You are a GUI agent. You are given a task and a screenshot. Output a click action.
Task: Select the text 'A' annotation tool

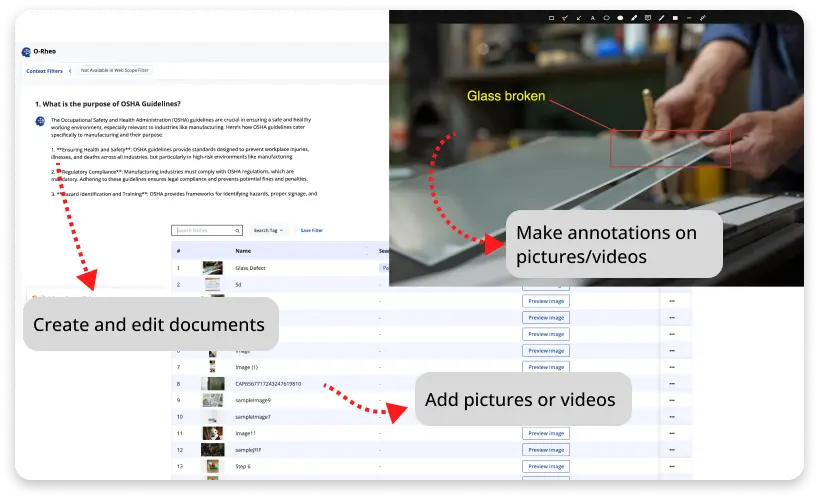[592, 18]
